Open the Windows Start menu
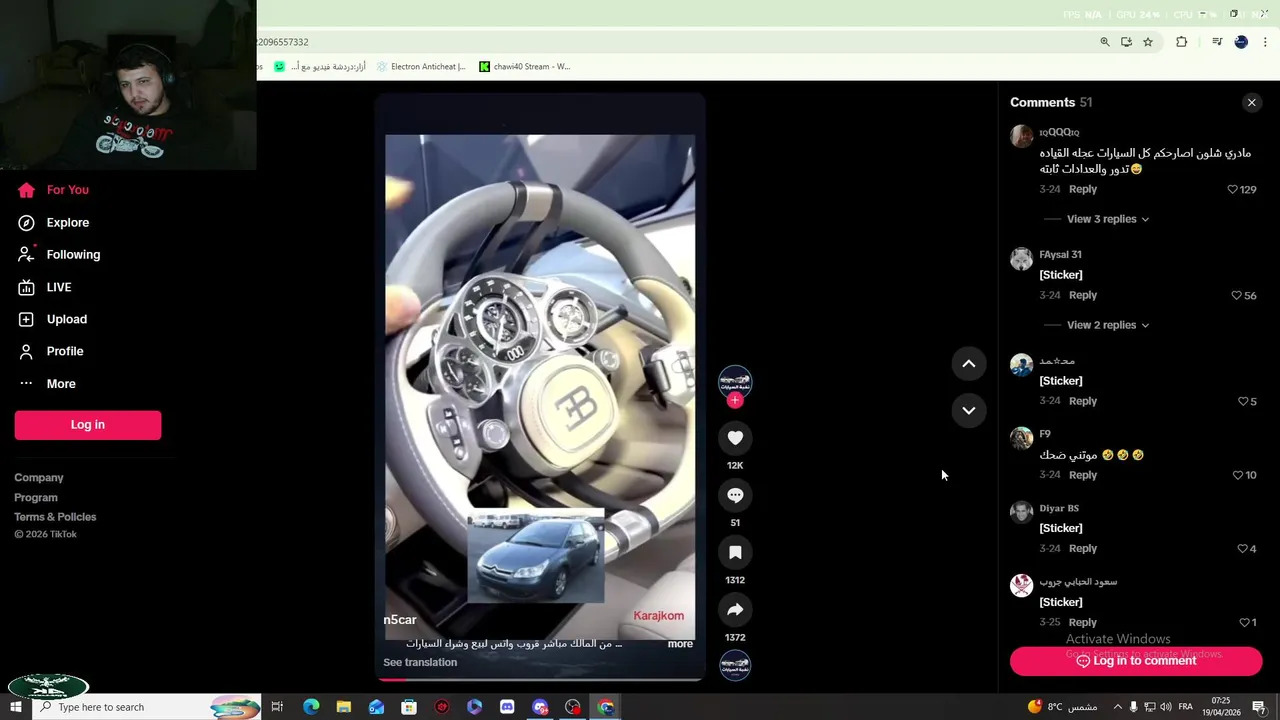The image size is (1280, 720). (x=16, y=707)
